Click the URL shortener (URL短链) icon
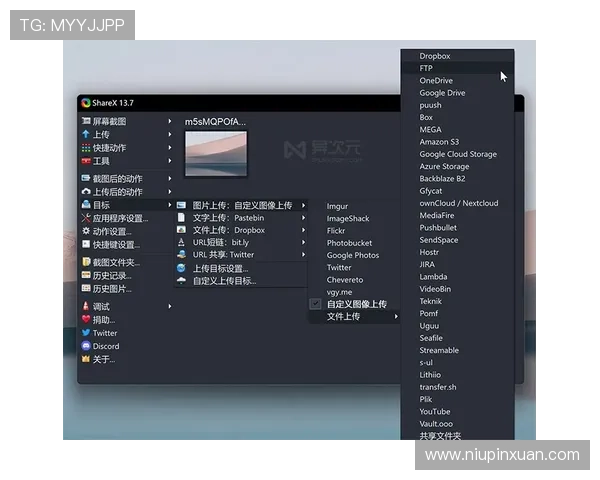 point(181,242)
